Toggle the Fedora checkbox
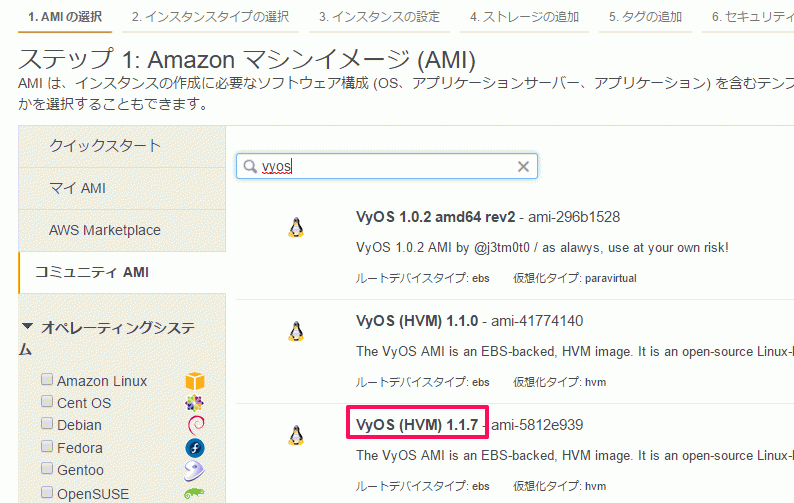This screenshot has height=503, width=794. click(x=47, y=446)
